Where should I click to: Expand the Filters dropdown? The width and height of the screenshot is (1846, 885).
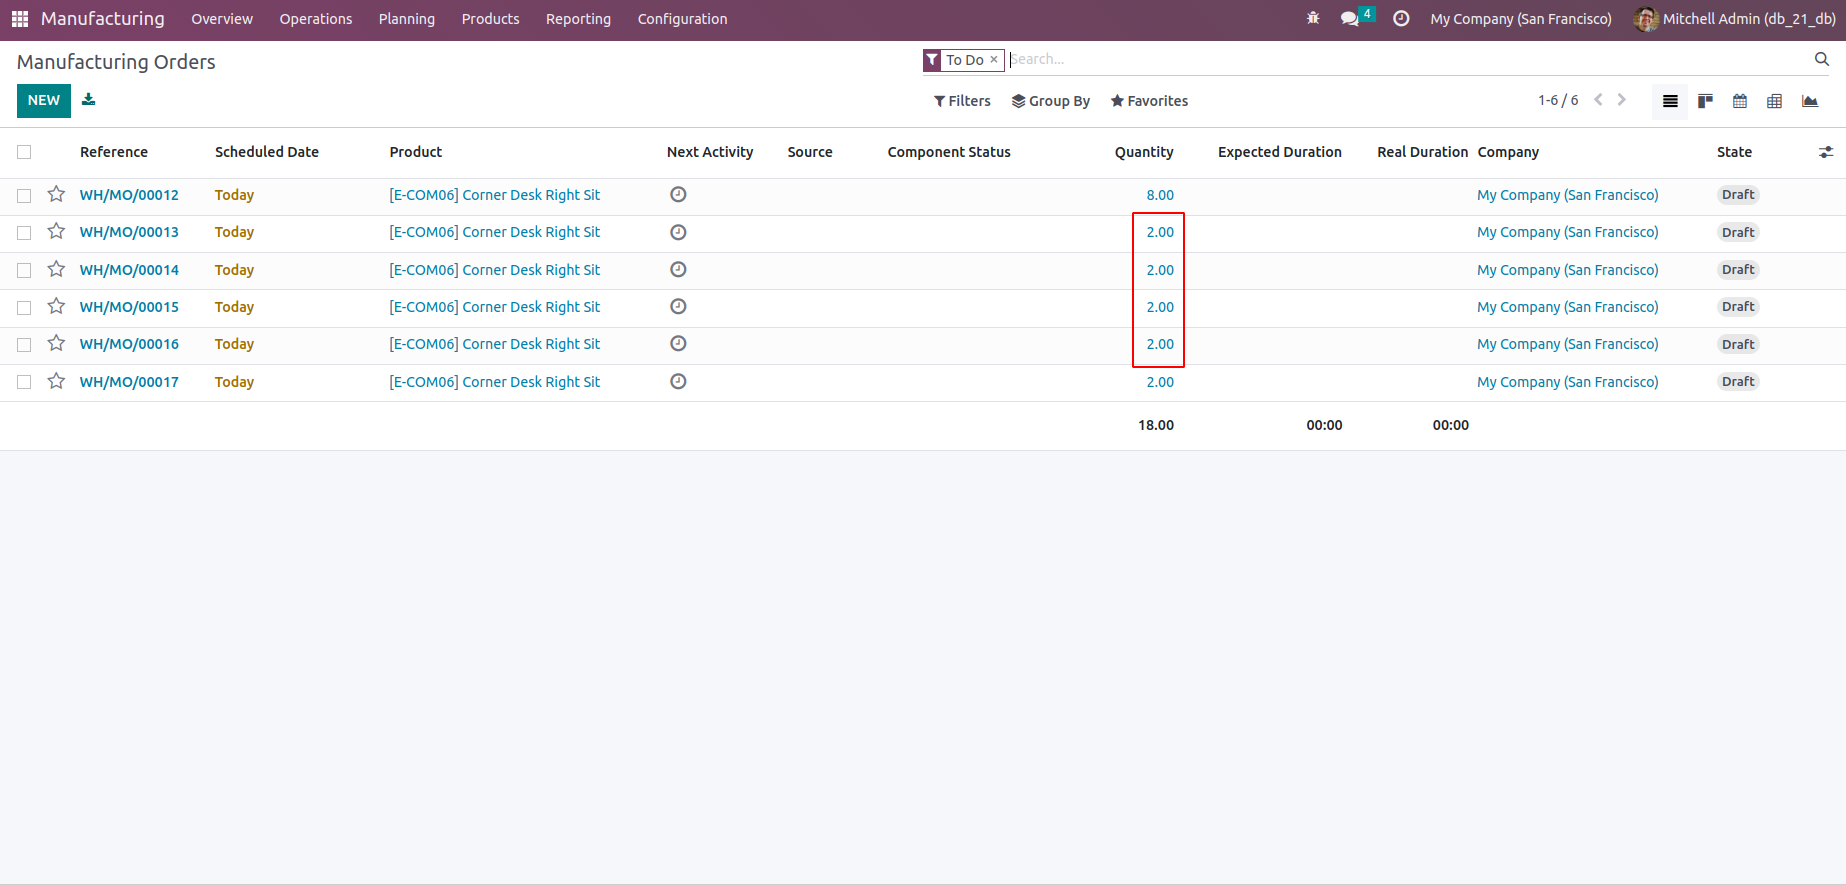[962, 101]
